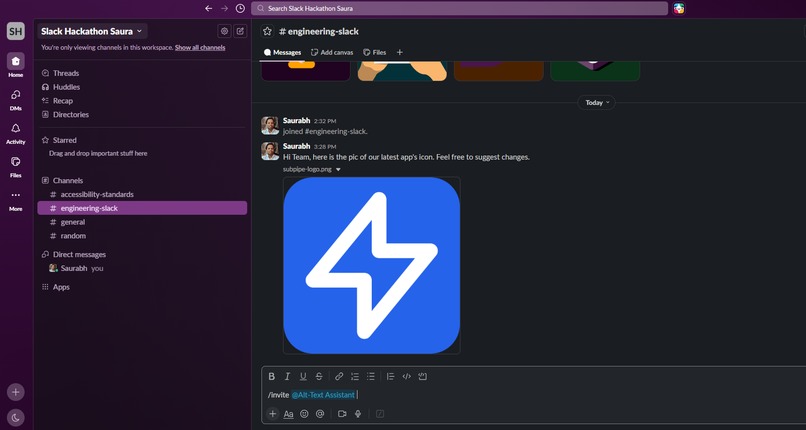Open engineering-slack channel details from header
This screenshot has height=430, width=806.
tap(319, 31)
